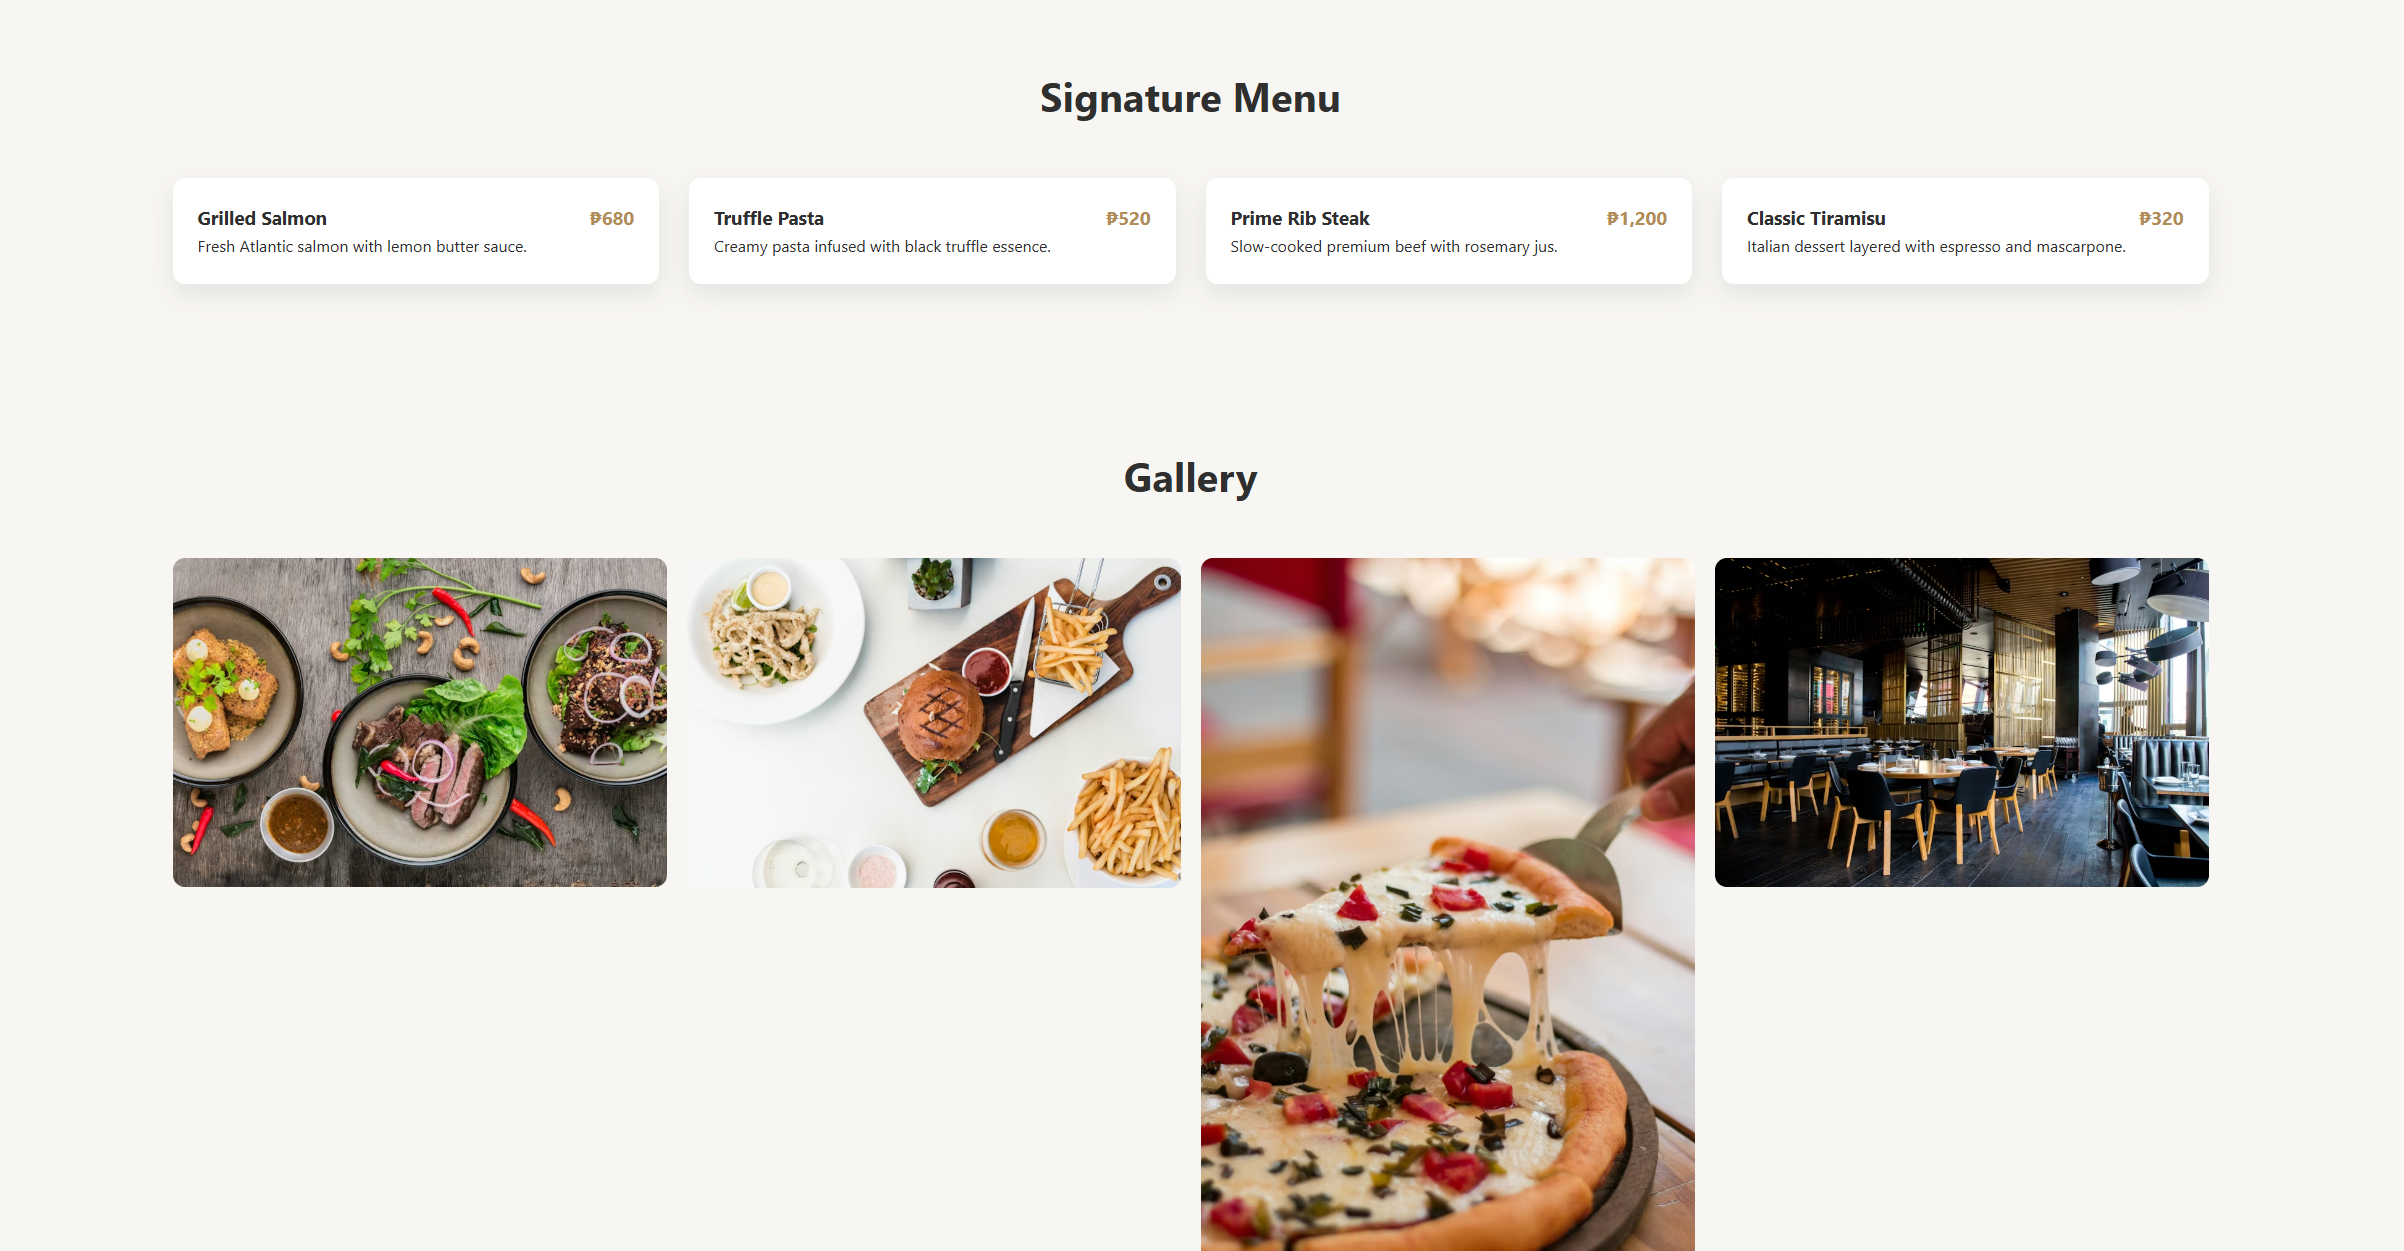2404x1251 pixels.
Task: Click the Classic Tiramisu title text
Action: [x=1816, y=218]
